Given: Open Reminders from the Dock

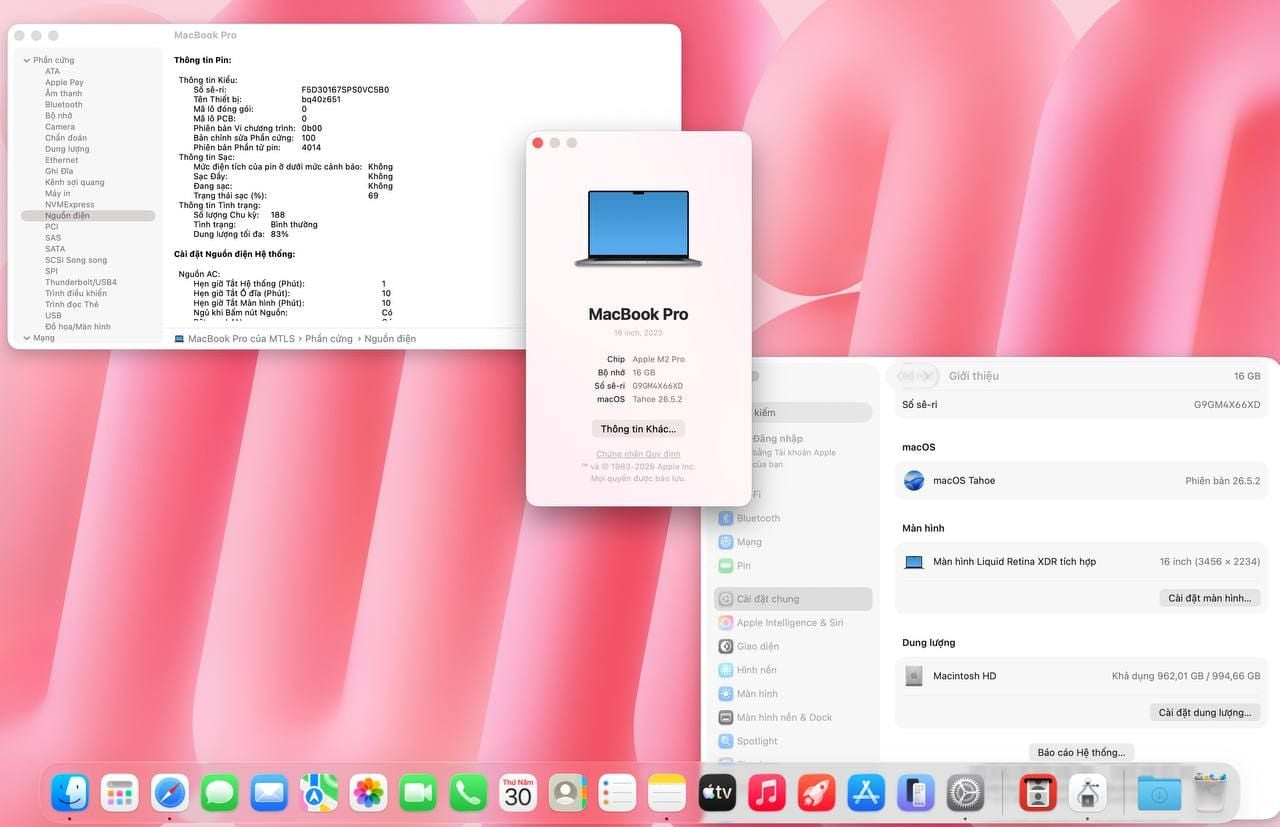Looking at the screenshot, I should (617, 793).
